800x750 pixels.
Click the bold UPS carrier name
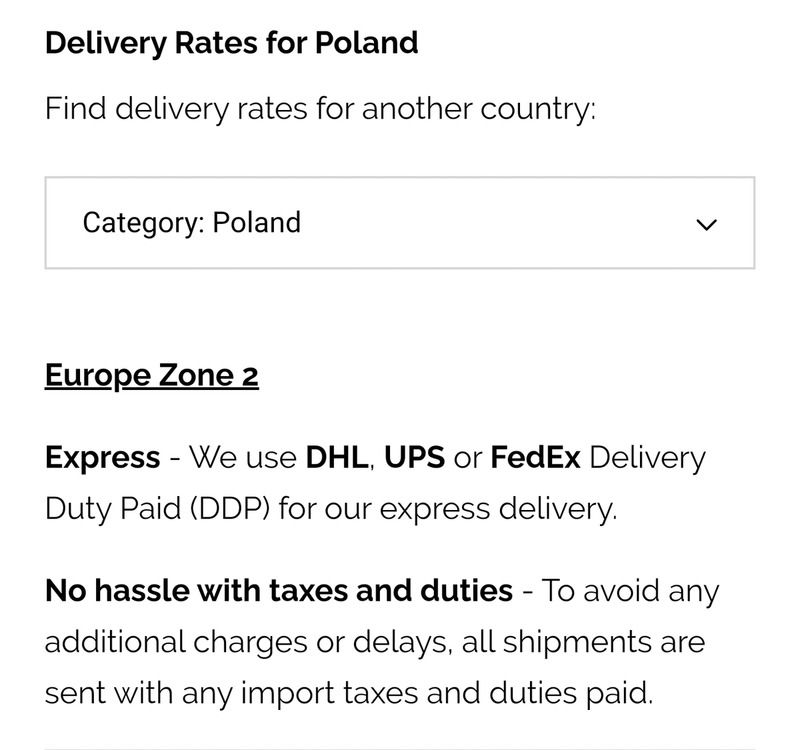[x=414, y=458]
